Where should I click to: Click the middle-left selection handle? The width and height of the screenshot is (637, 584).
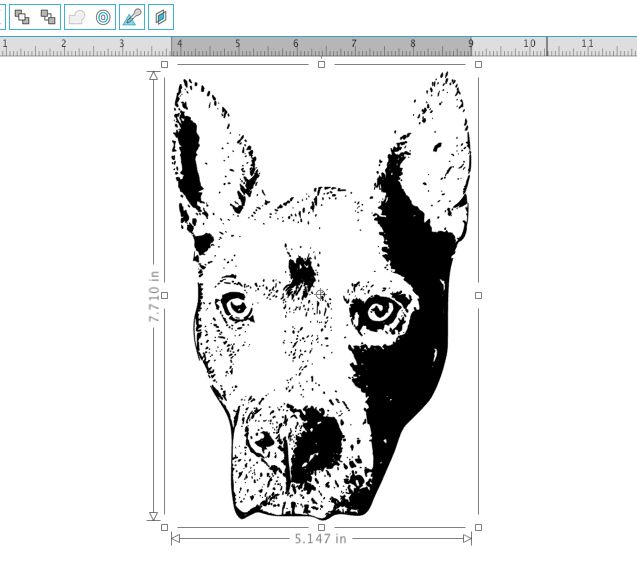pyautogui.click(x=165, y=296)
